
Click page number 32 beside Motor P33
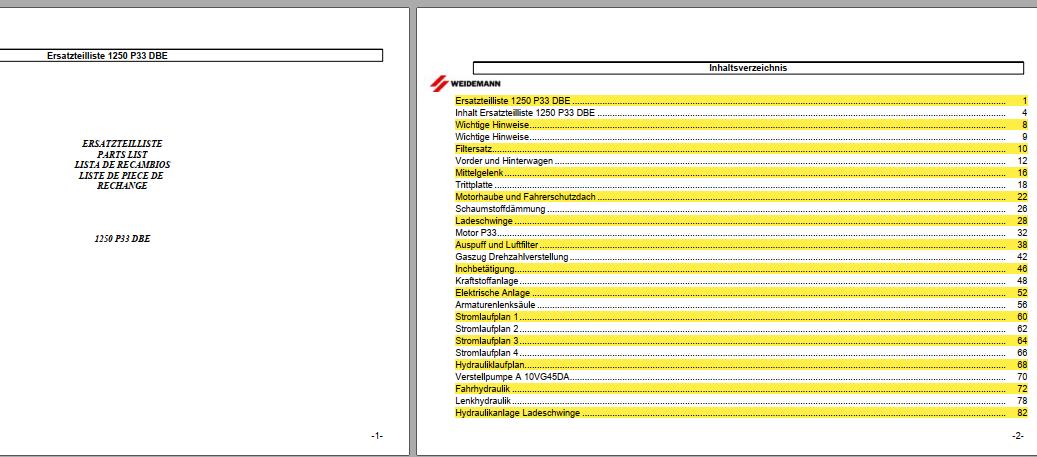1022,233
